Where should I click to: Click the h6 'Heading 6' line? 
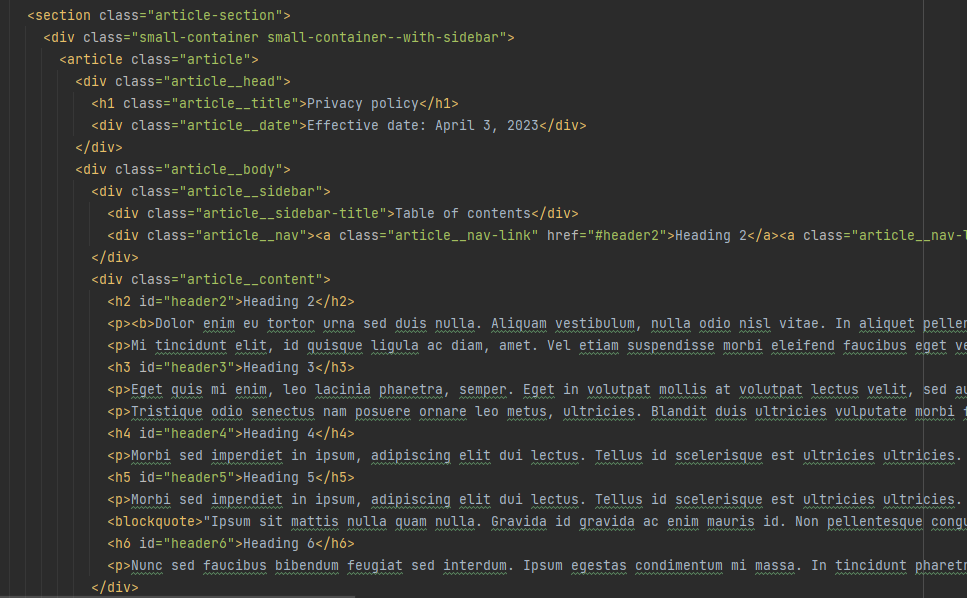(230, 544)
